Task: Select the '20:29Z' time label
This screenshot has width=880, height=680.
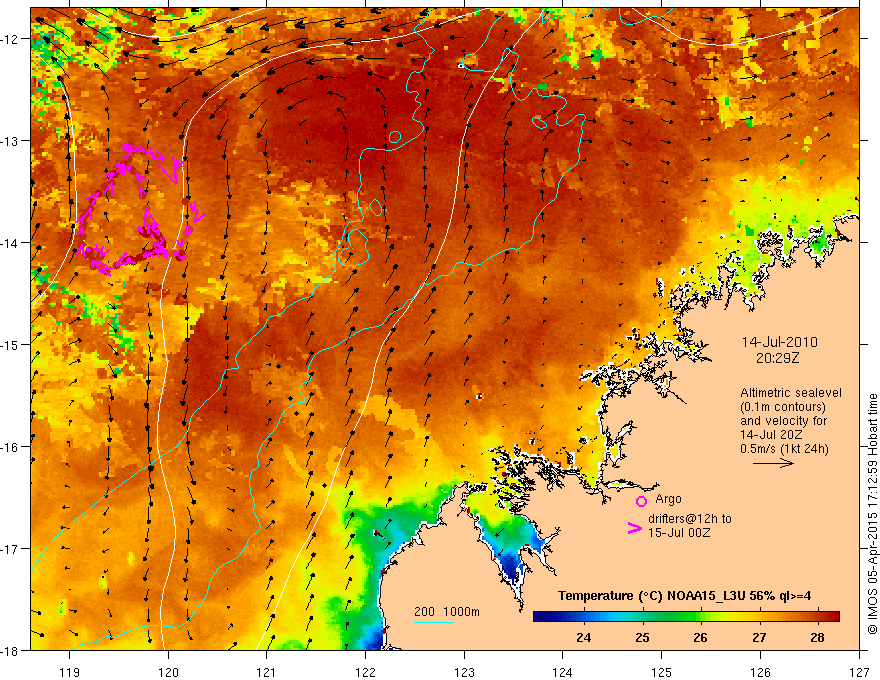Action: 777,357
